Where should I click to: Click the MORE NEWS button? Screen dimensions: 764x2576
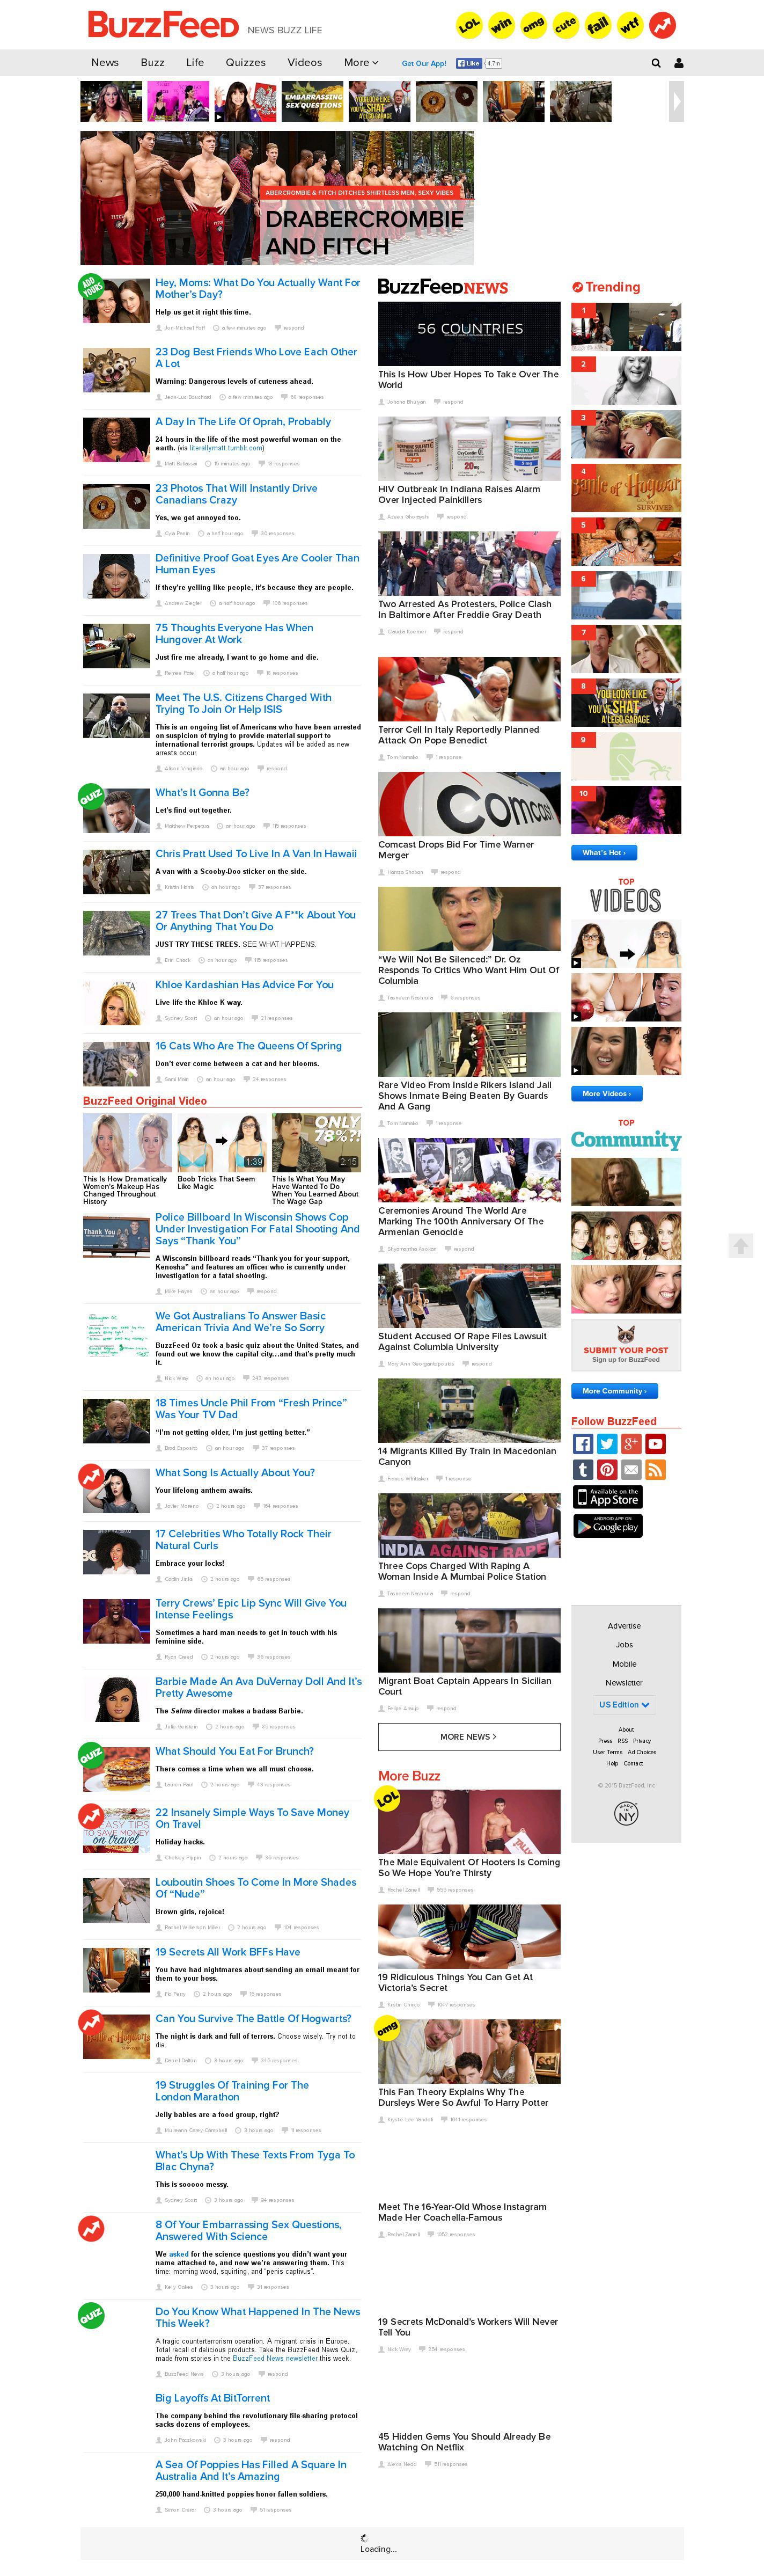(469, 1737)
